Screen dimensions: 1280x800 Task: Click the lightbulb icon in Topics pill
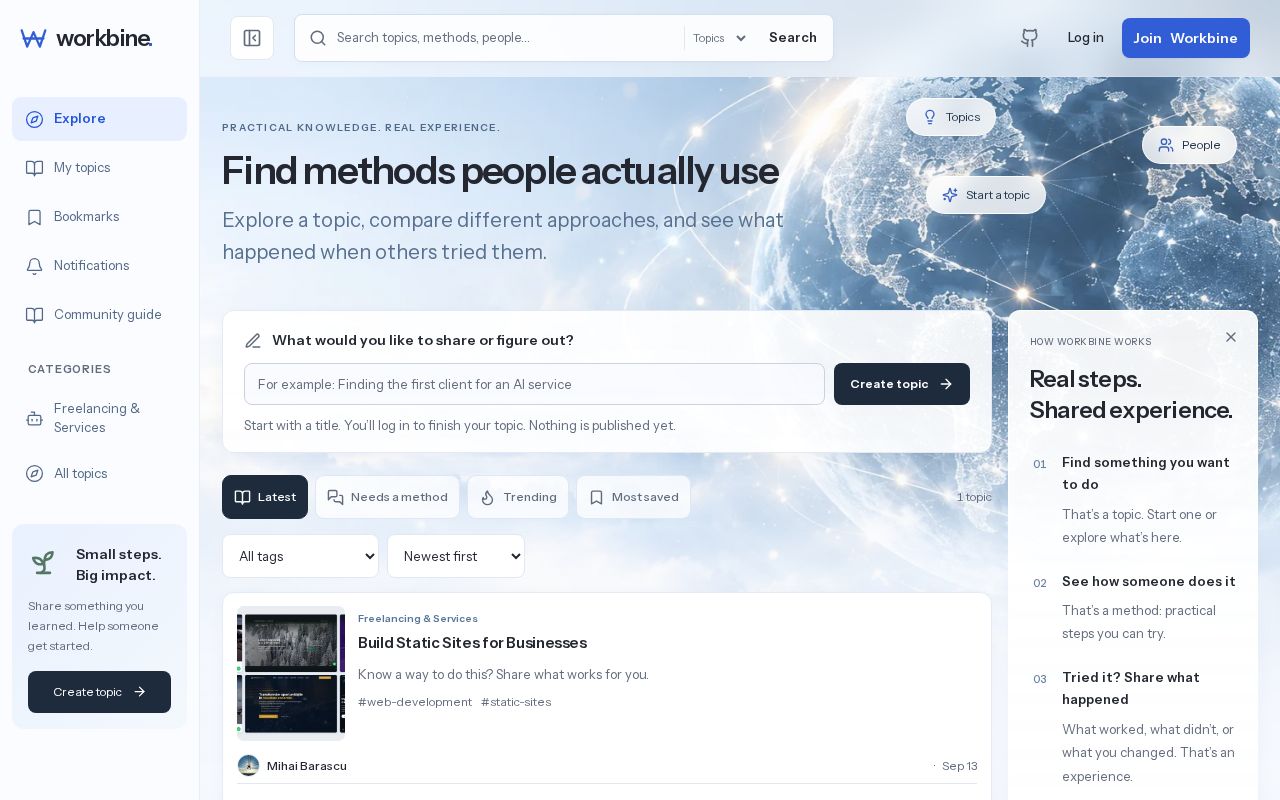930,117
